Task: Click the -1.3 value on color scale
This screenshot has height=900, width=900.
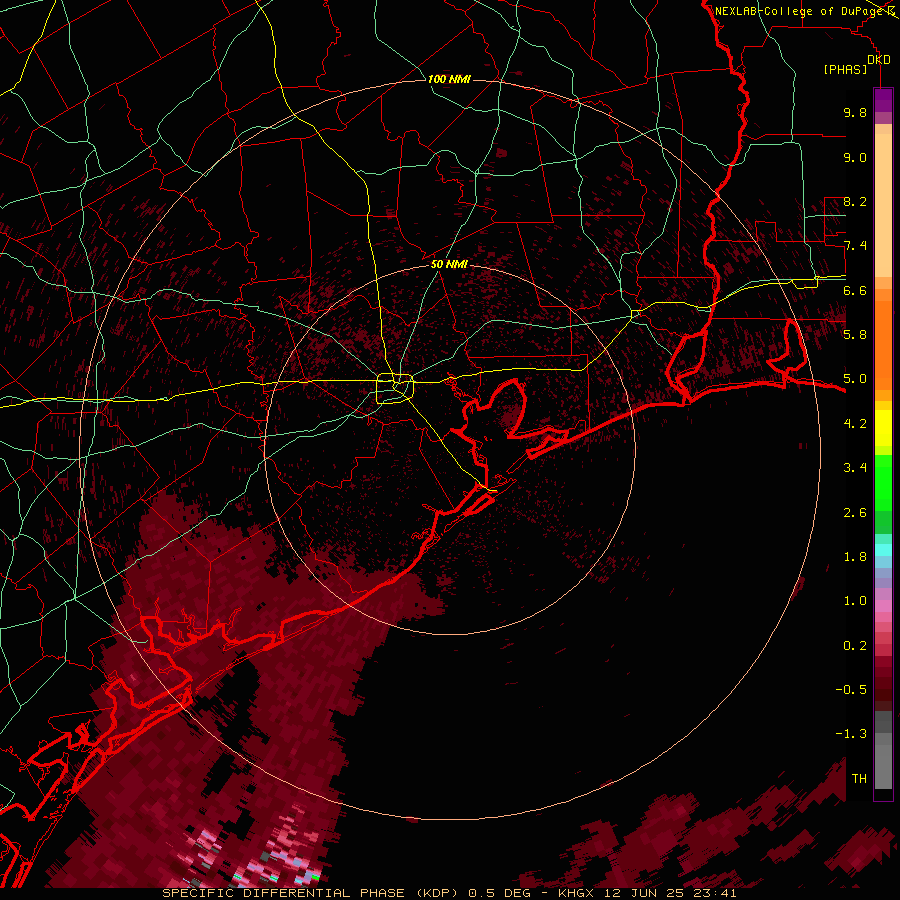Action: 851,734
